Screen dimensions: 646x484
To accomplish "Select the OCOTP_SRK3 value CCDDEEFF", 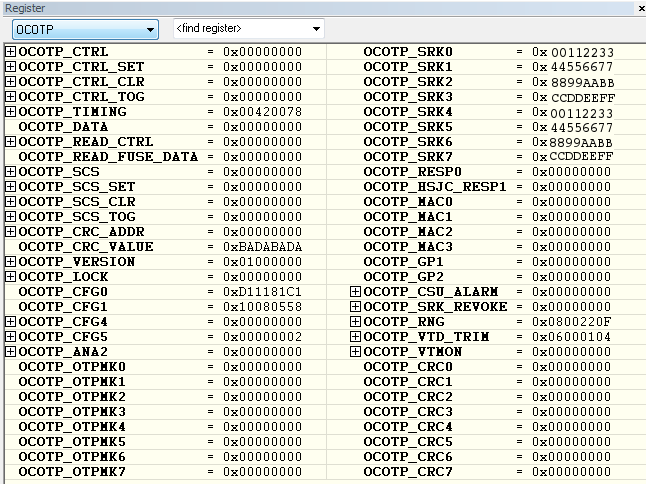I will 583,98.
